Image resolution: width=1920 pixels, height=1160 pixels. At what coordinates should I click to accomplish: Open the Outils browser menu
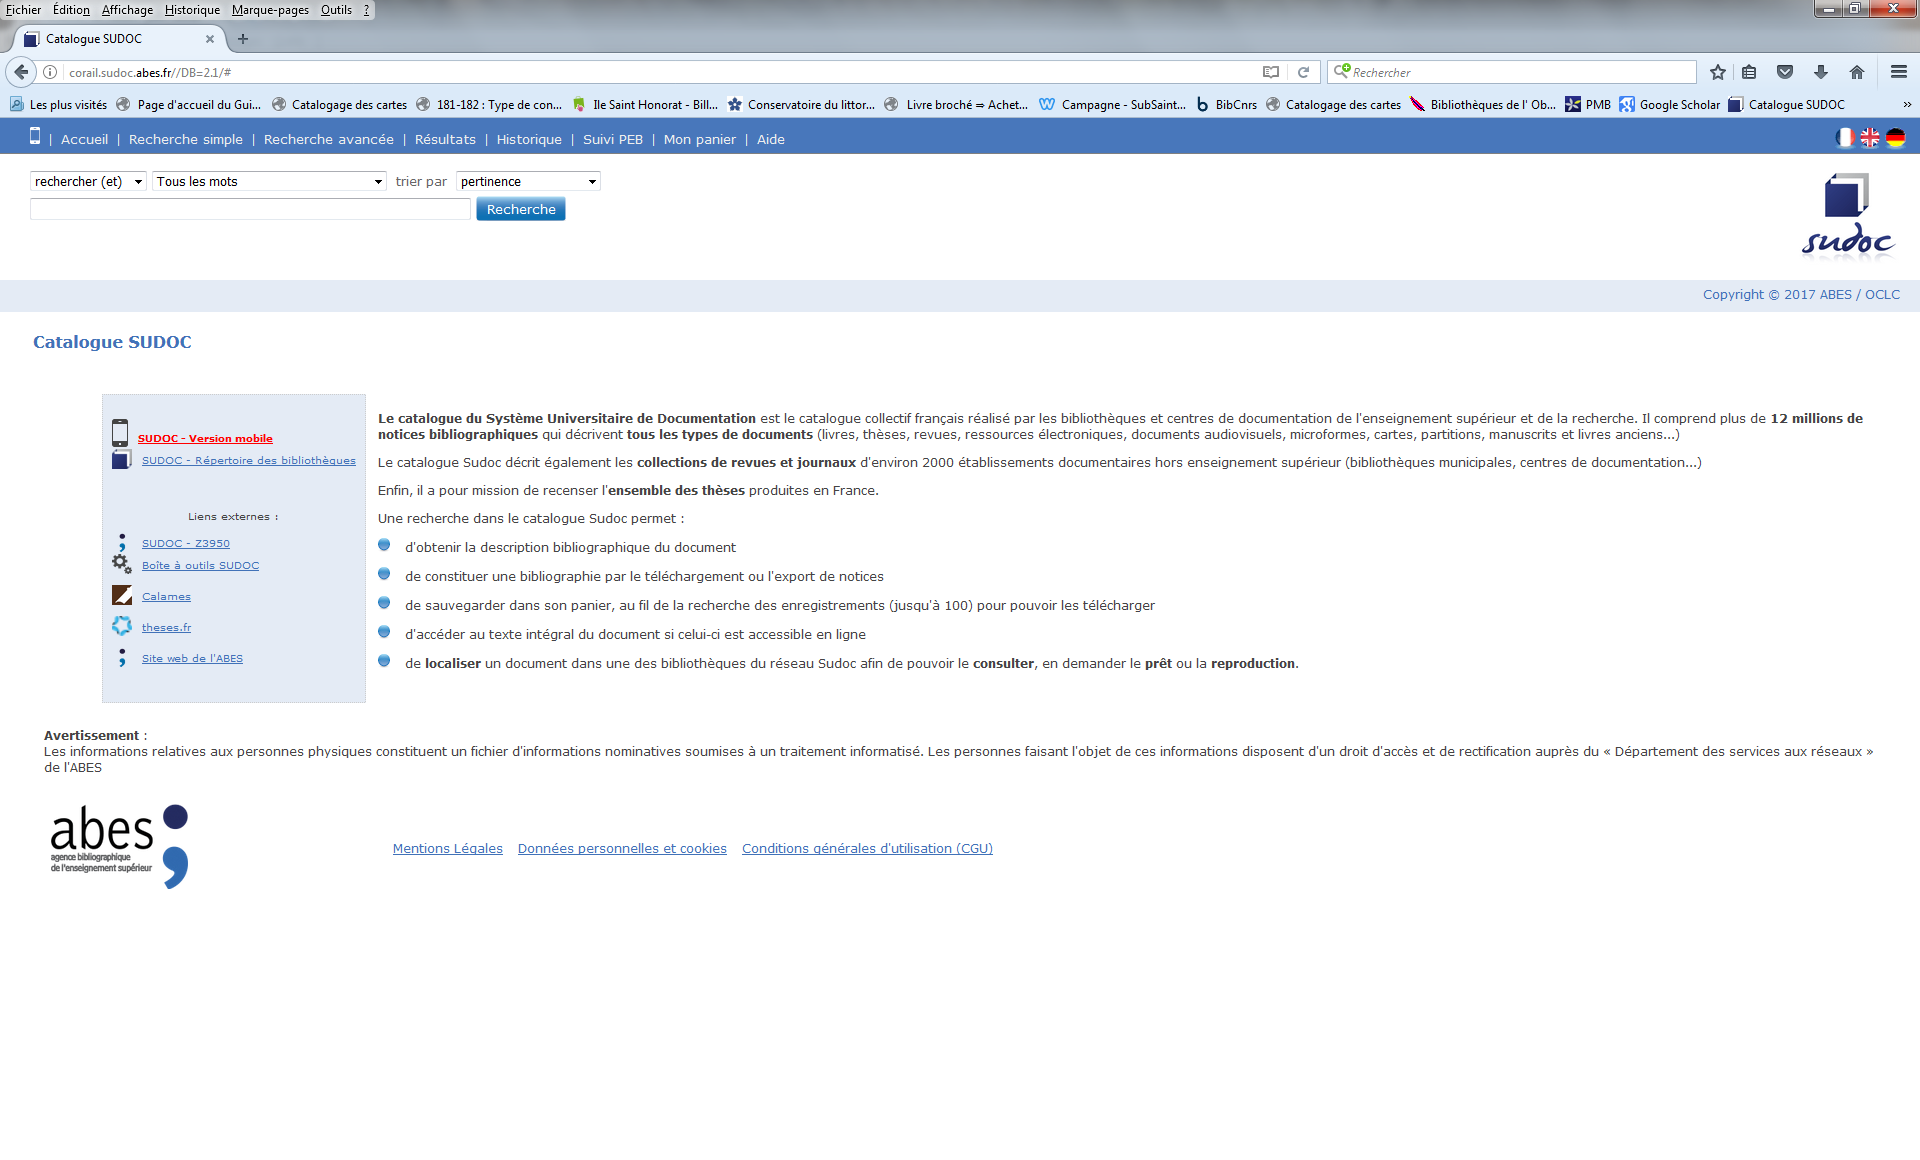pos(336,10)
